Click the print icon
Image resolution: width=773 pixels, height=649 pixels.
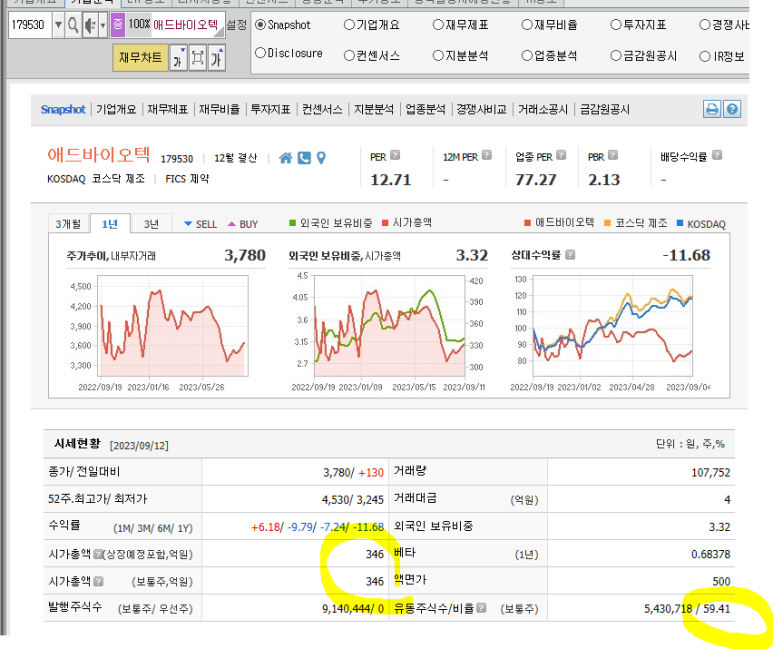[x=712, y=109]
